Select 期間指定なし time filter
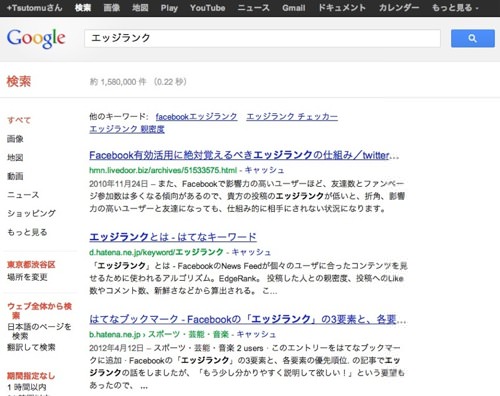 click(x=31, y=376)
